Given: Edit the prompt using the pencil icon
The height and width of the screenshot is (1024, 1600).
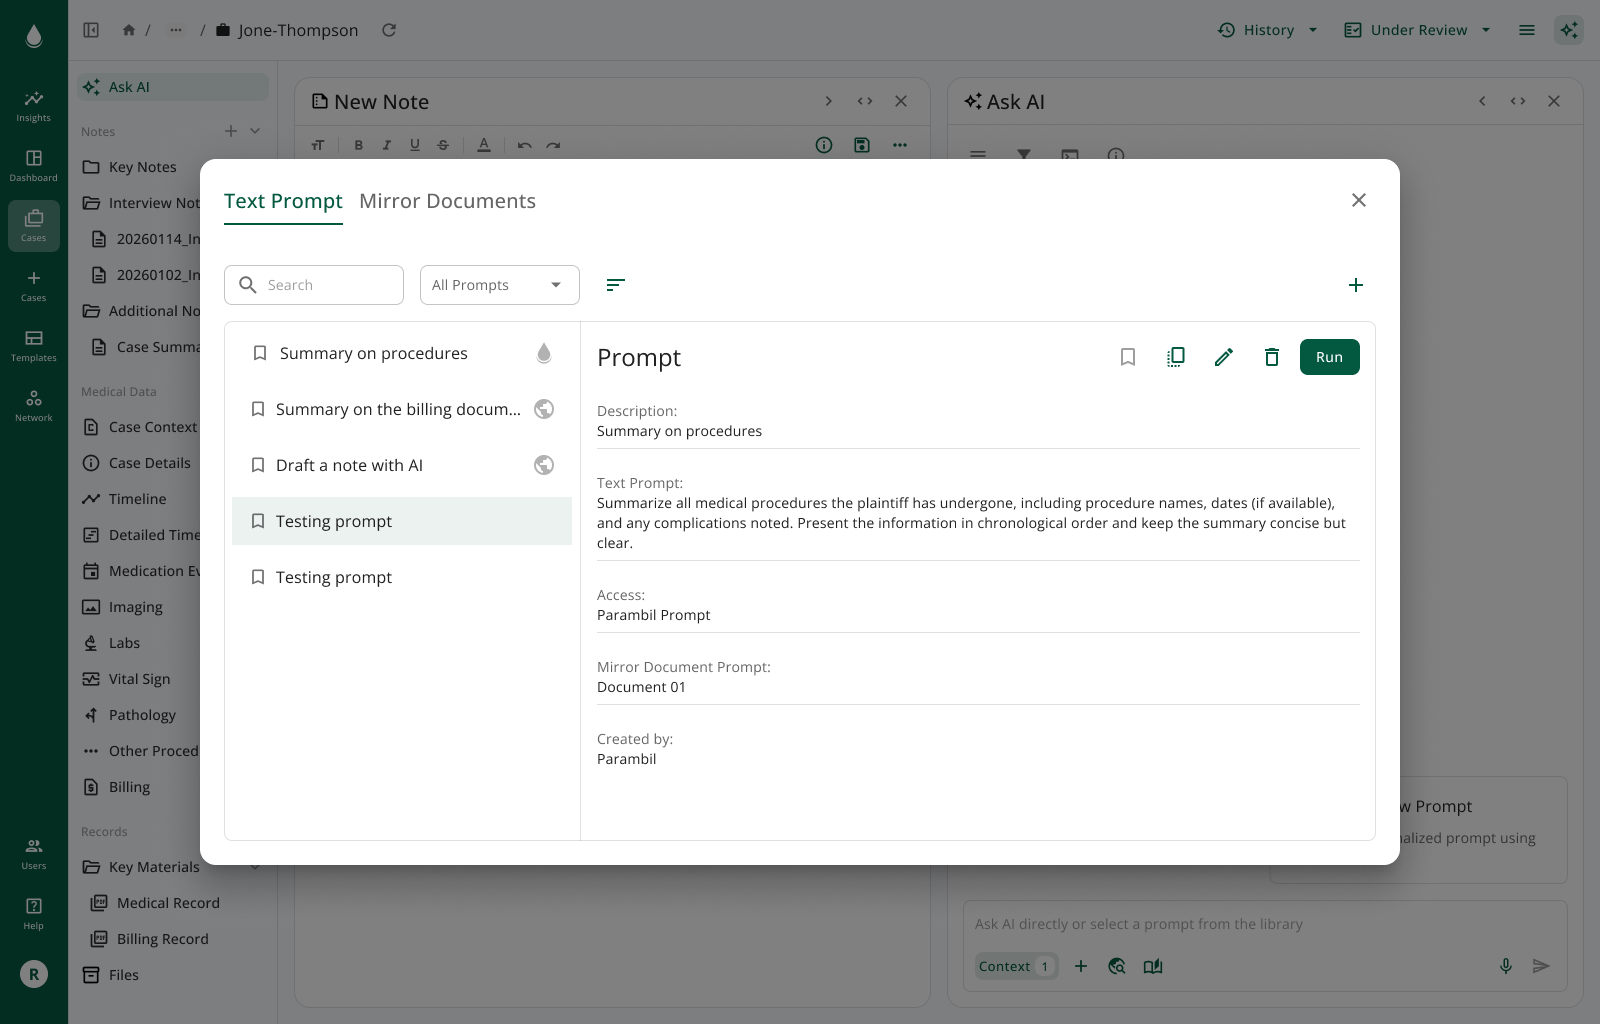Looking at the screenshot, I should pyautogui.click(x=1223, y=356).
